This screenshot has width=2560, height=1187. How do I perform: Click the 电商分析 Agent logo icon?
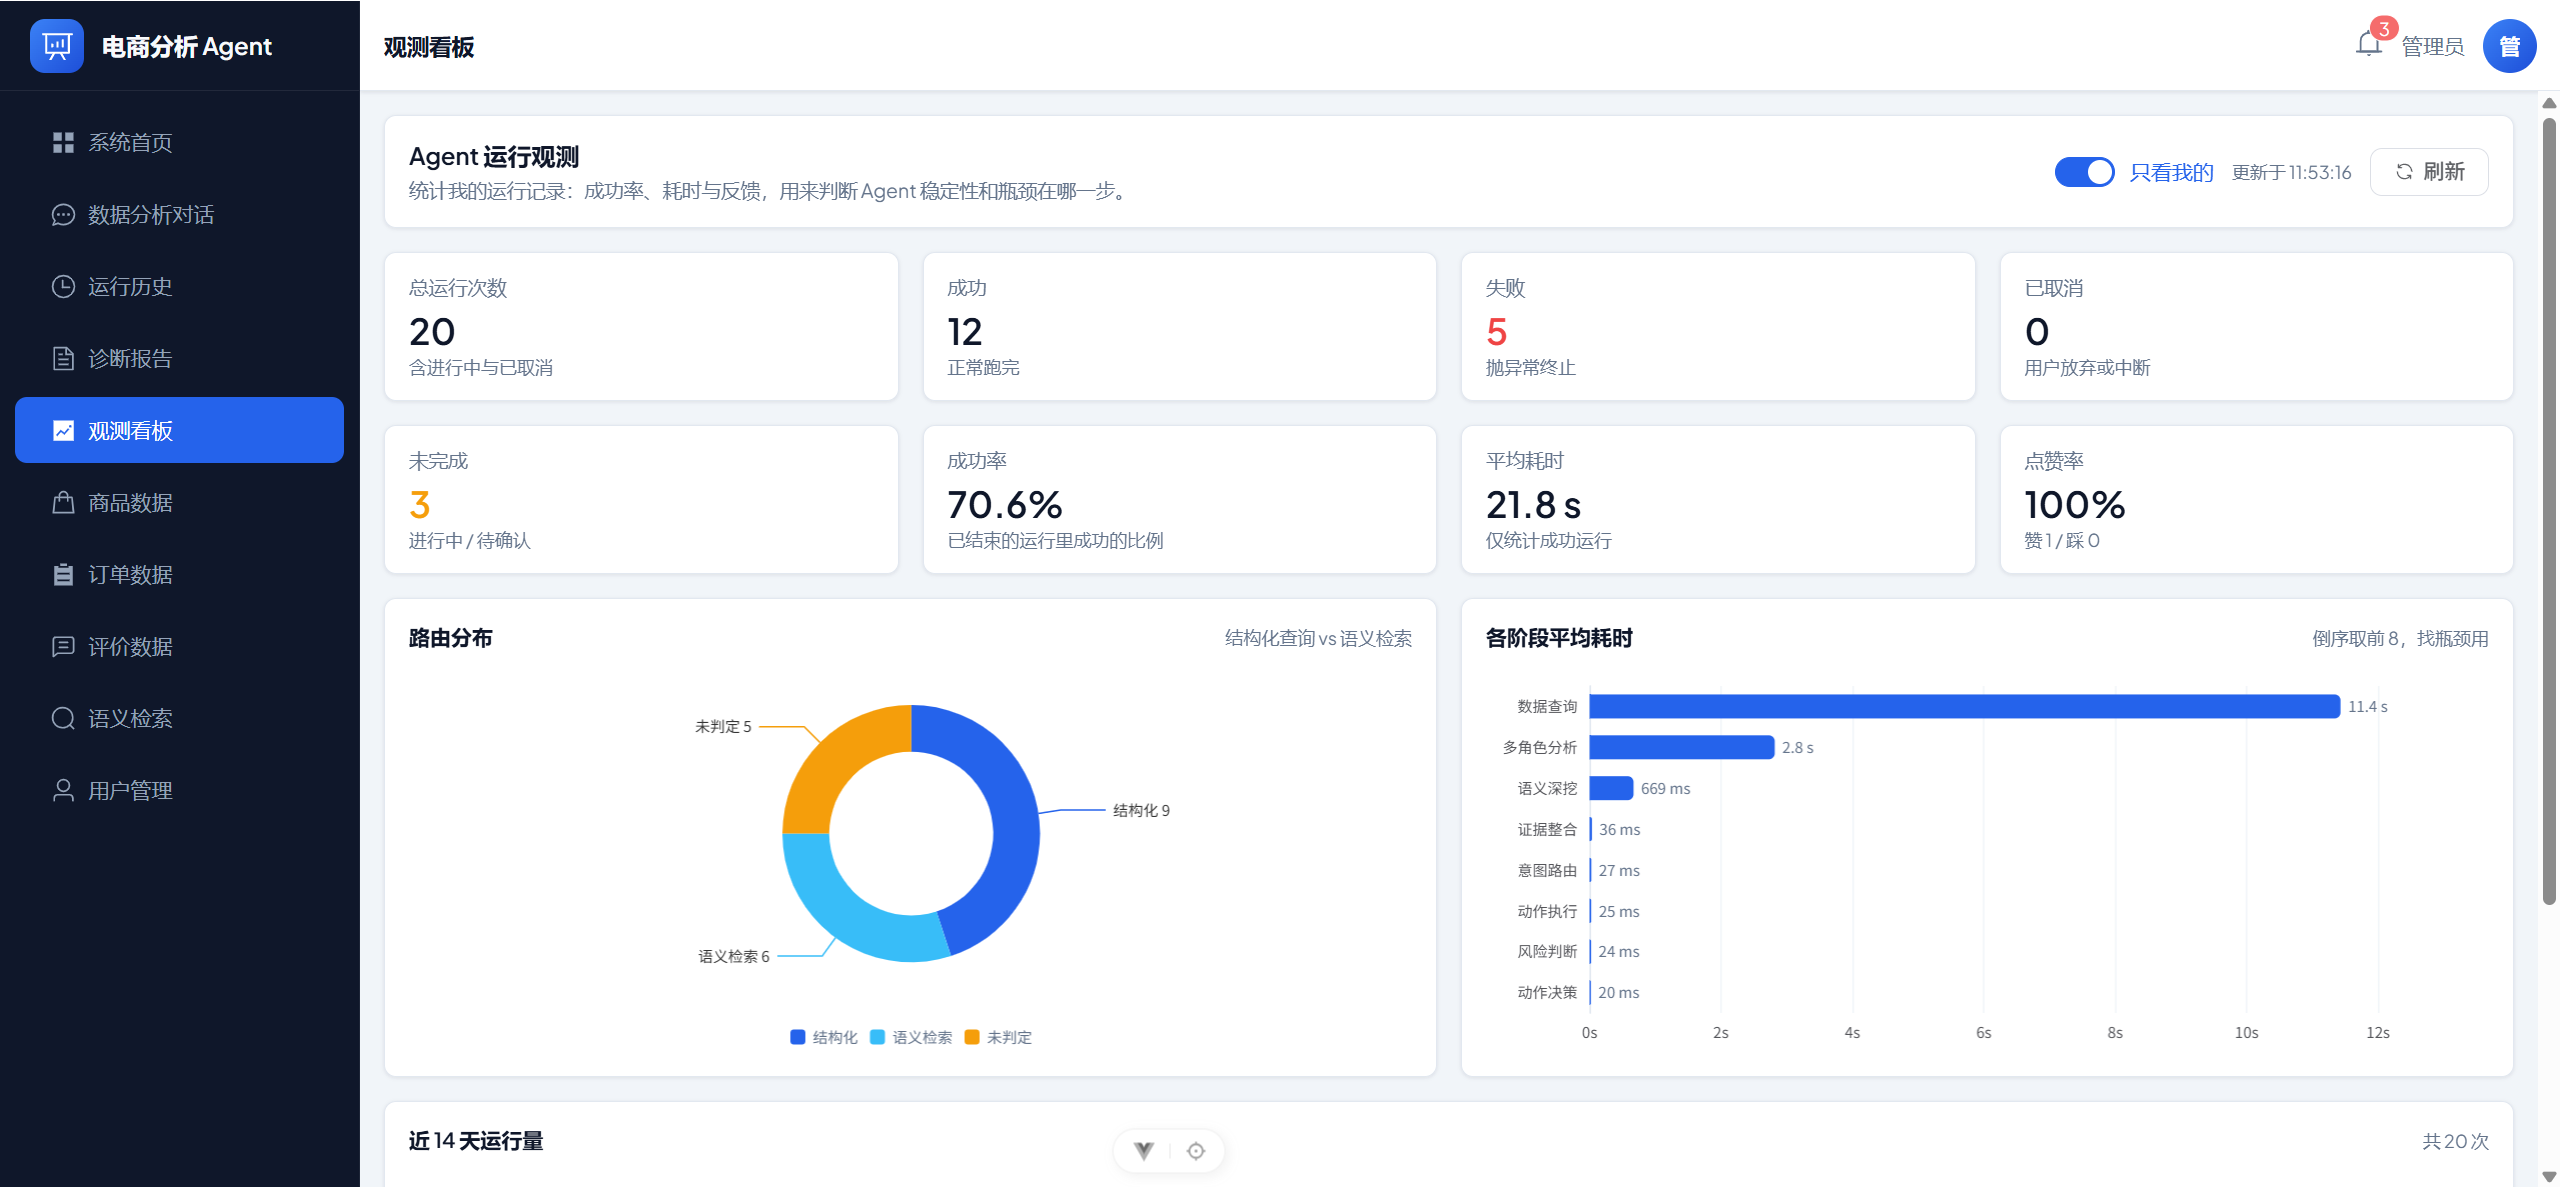pyautogui.click(x=57, y=46)
